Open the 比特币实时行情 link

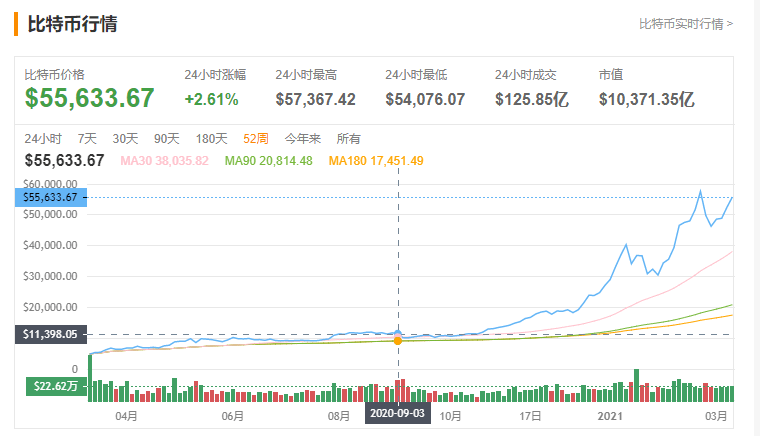[x=686, y=23]
